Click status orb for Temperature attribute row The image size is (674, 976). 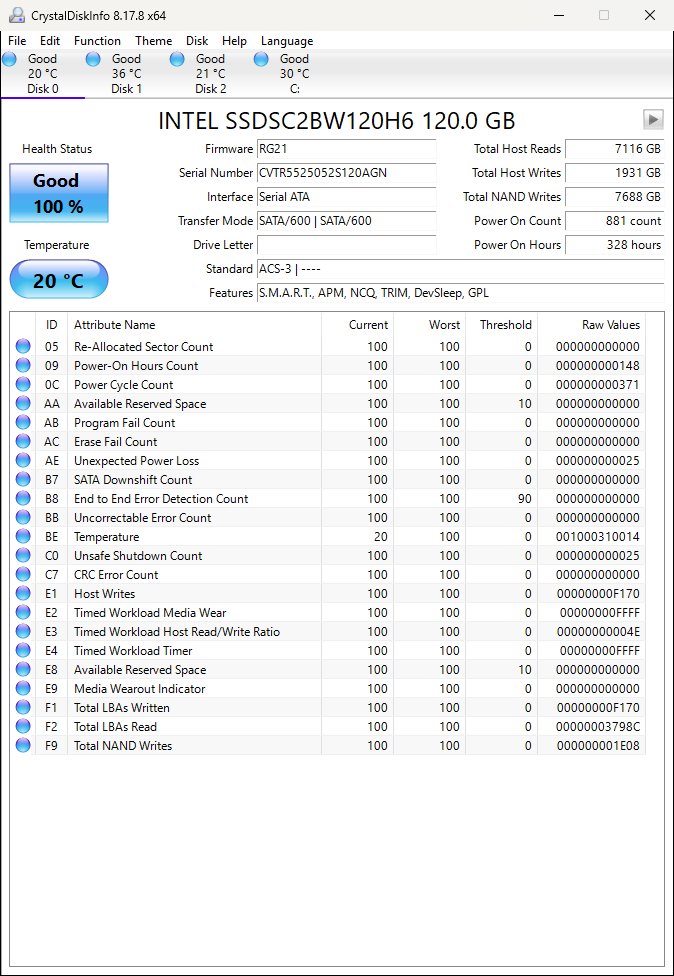point(23,536)
